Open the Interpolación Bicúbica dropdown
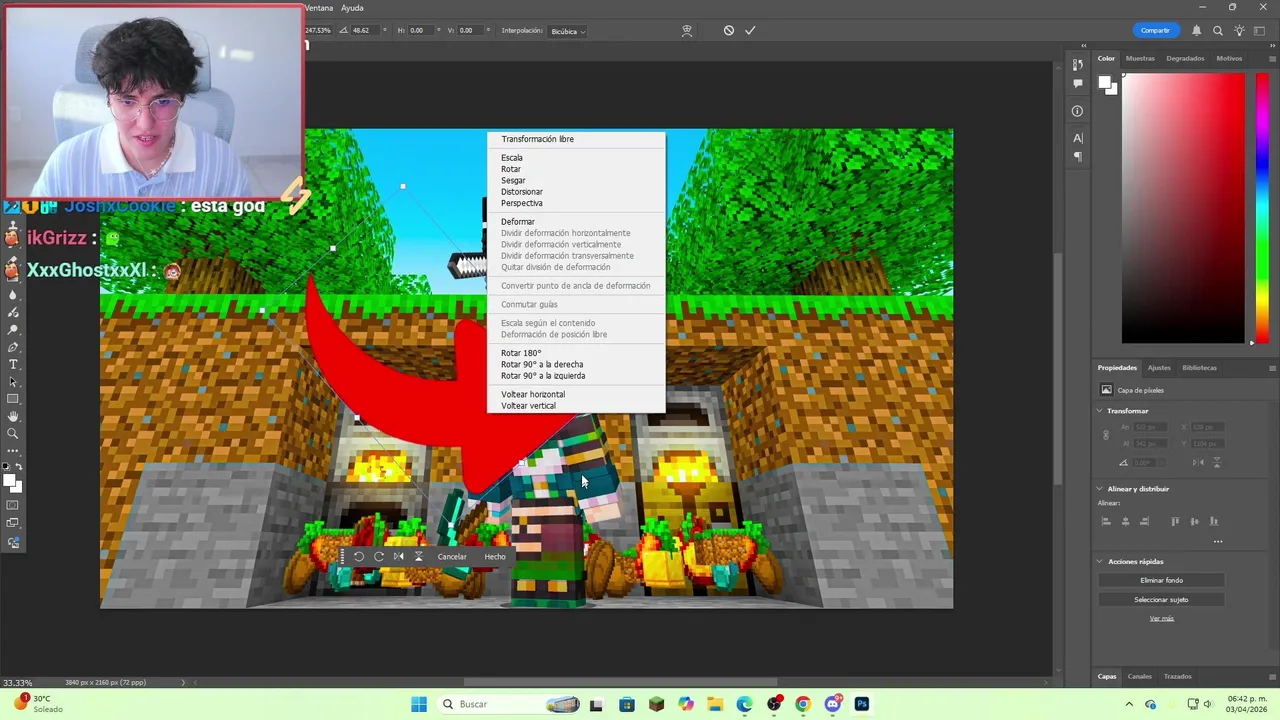 point(568,31)
